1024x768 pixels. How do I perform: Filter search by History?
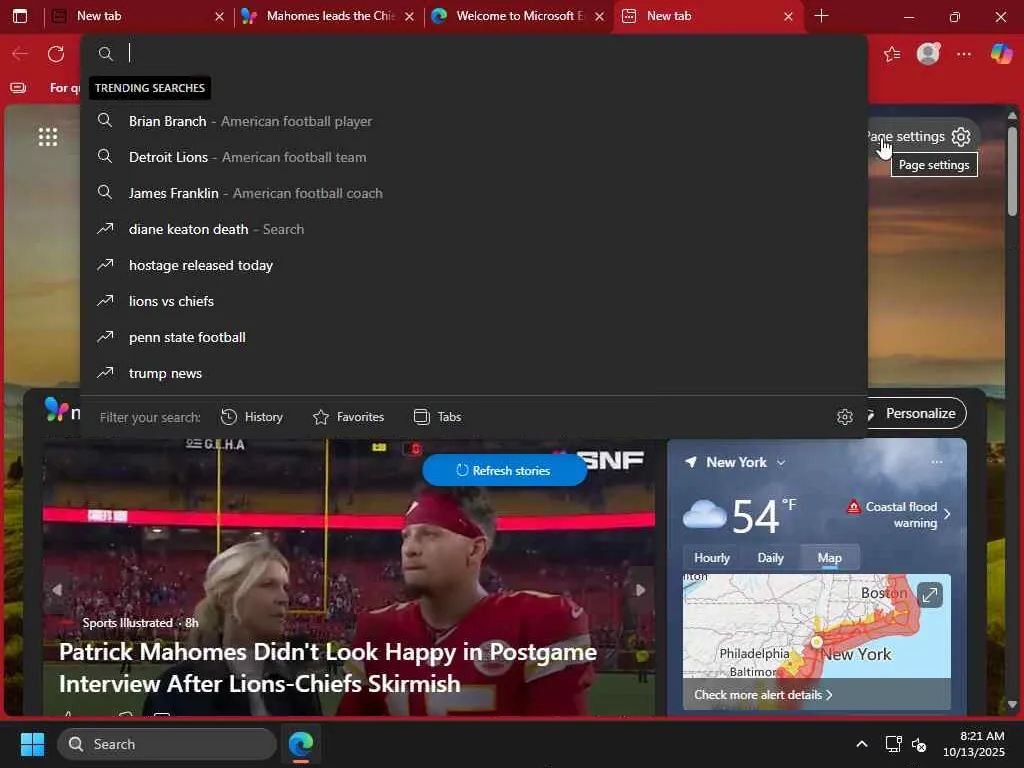pyautogui.click(x=252, y=417)
